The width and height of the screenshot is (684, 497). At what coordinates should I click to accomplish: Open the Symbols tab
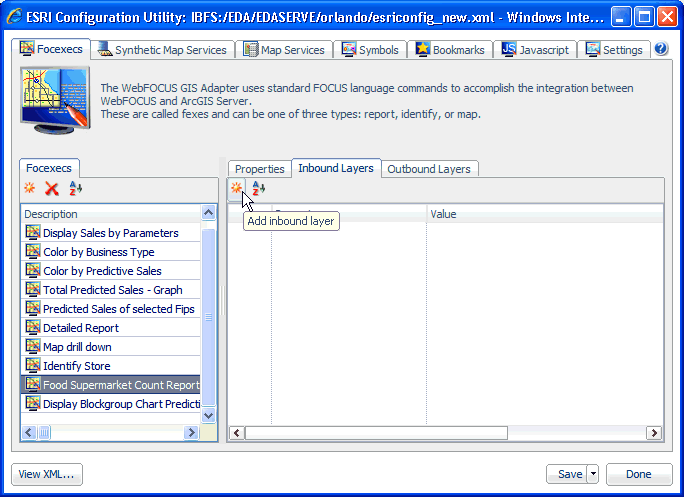pyautogui.click(x=370, y=50)
